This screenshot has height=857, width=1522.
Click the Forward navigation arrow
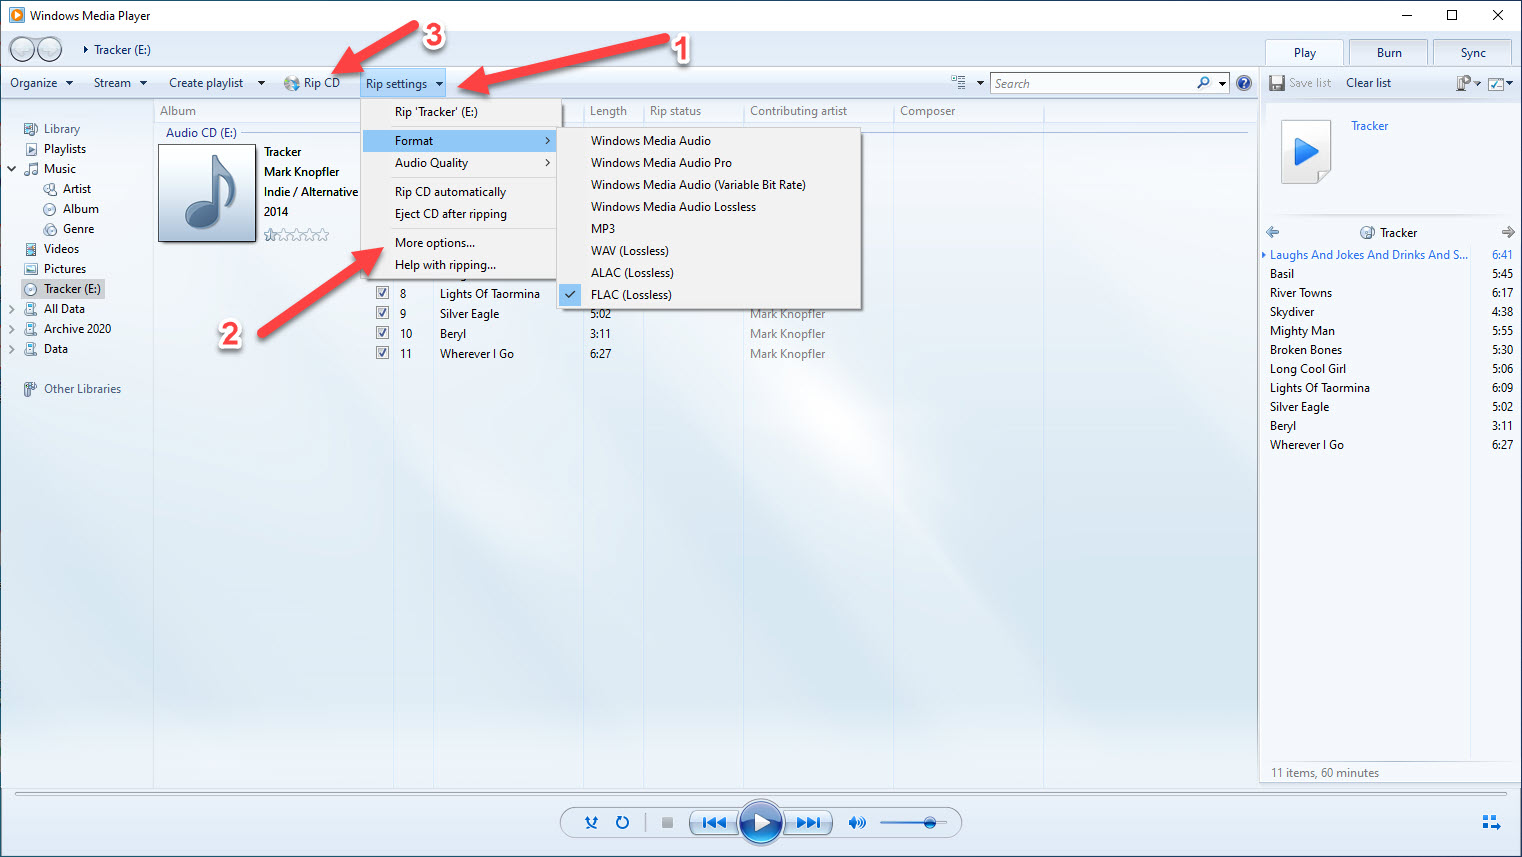pos(49,49)
